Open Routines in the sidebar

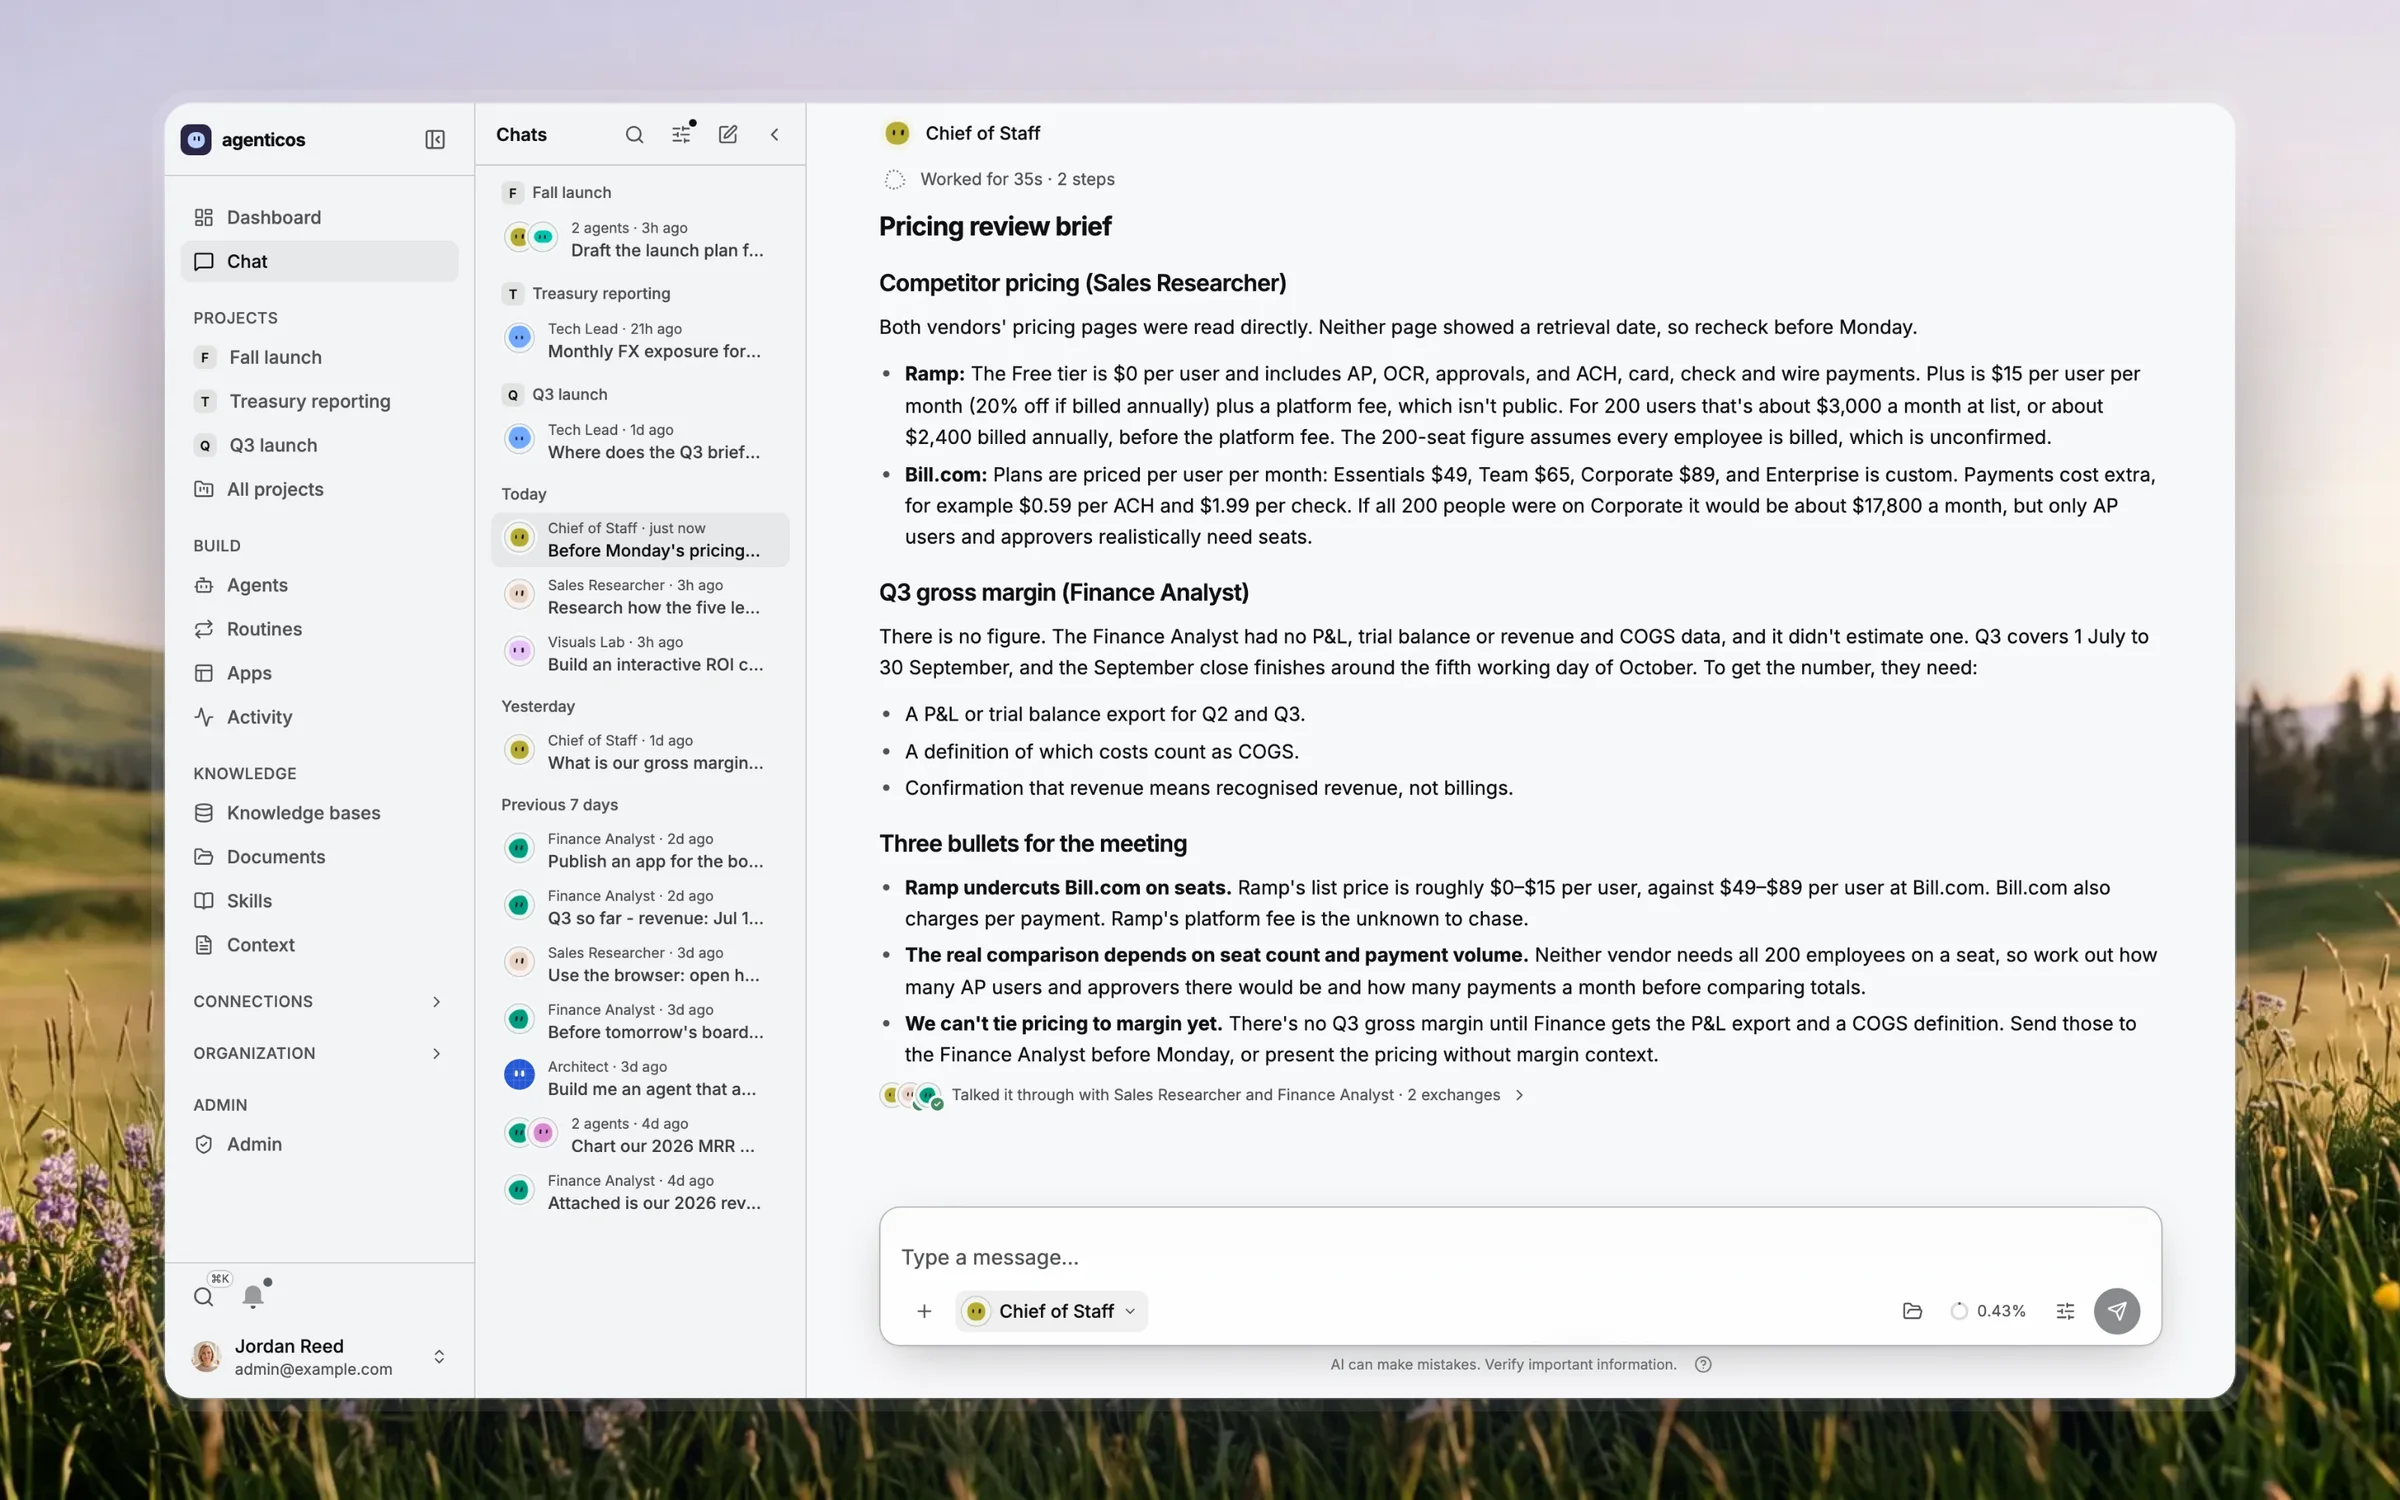coord(319,629)
